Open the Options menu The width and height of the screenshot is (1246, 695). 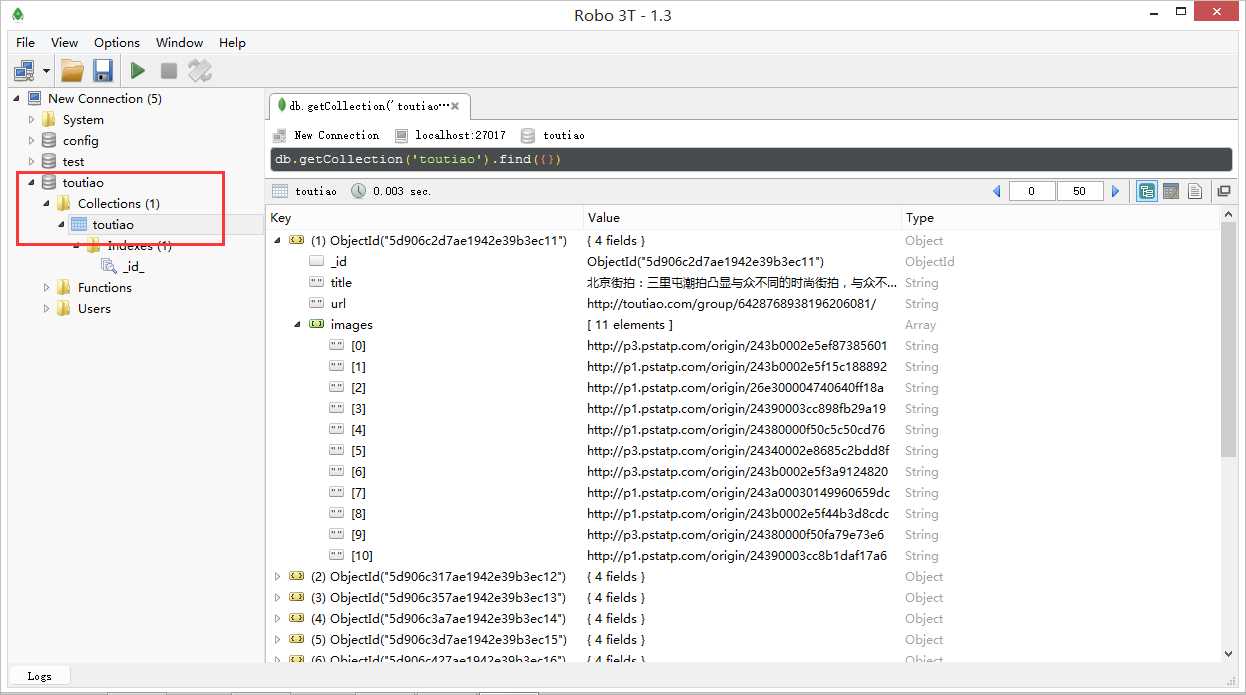[117, 42]
